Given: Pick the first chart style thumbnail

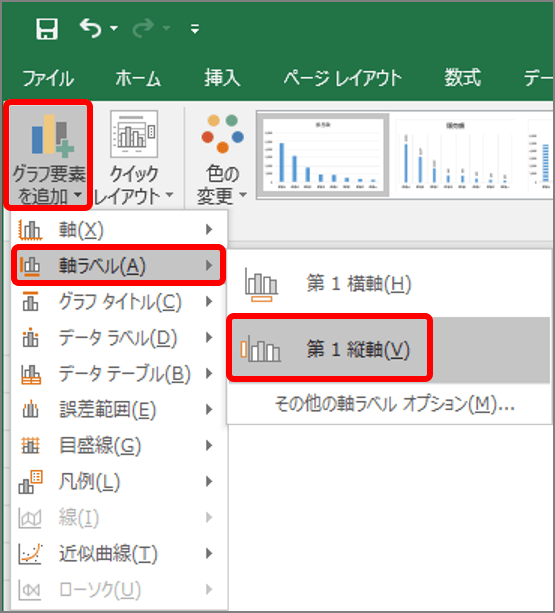Looking at the screenshot, I should pos(323,155).
